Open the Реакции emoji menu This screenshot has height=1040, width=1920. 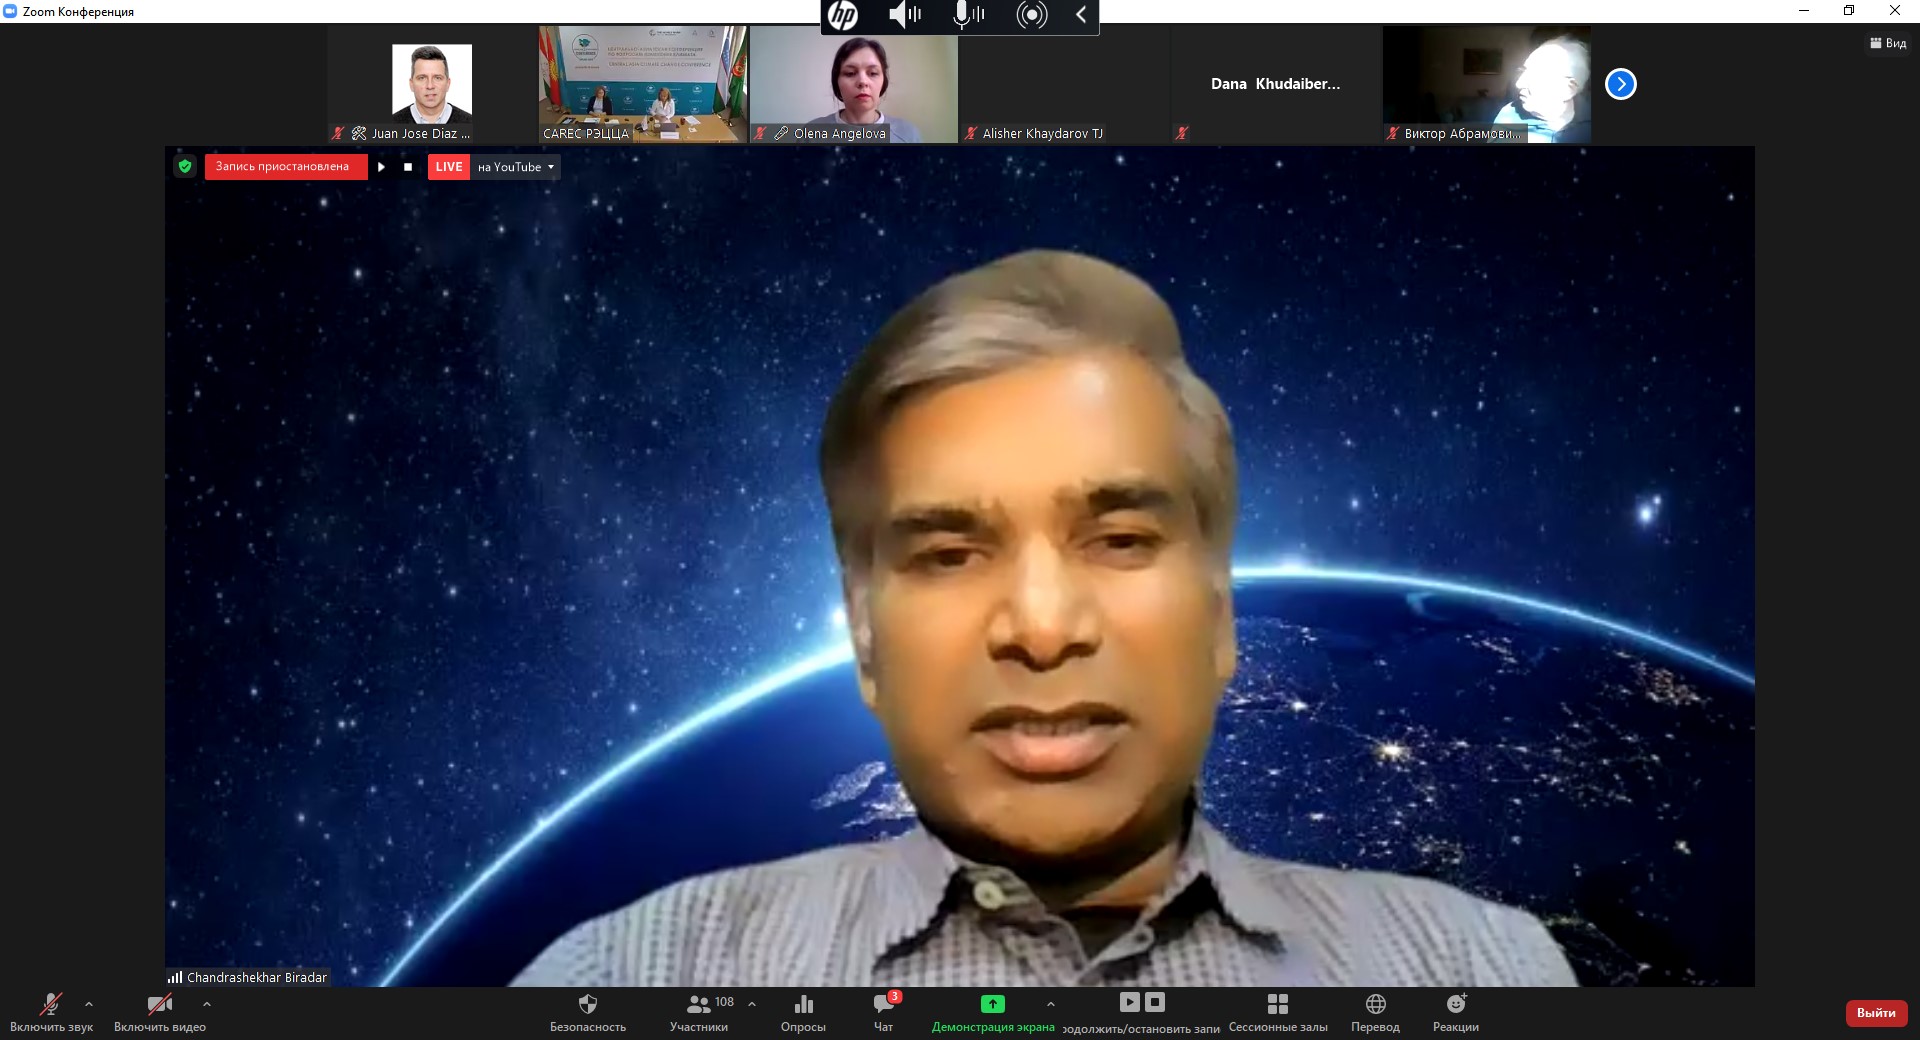(x=1456, y=1012)
